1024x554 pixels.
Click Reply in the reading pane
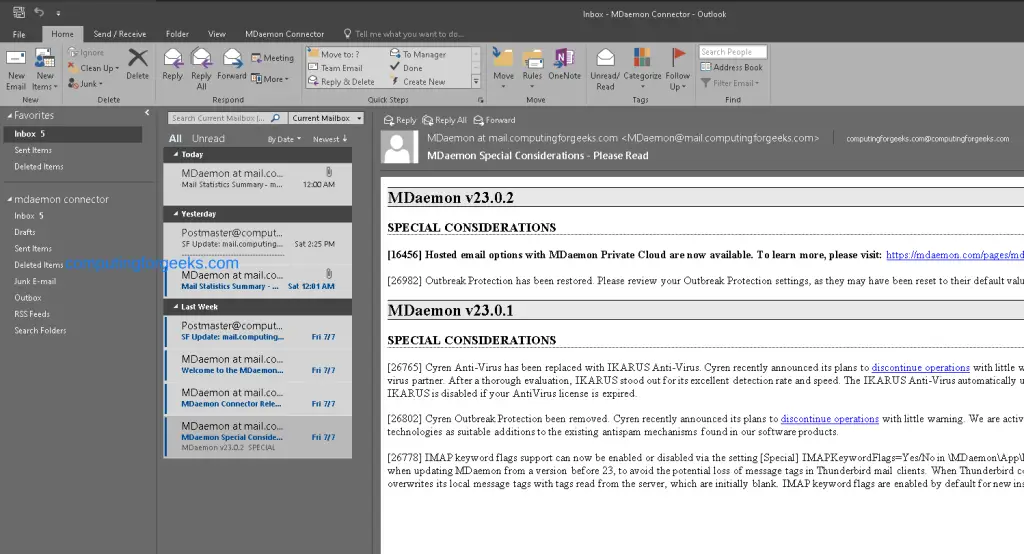tap(400, 120)
